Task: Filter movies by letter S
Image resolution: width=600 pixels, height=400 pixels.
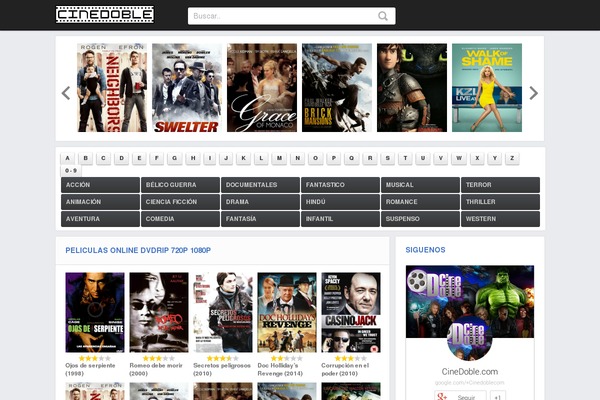Action: click(x=388, y=158)
